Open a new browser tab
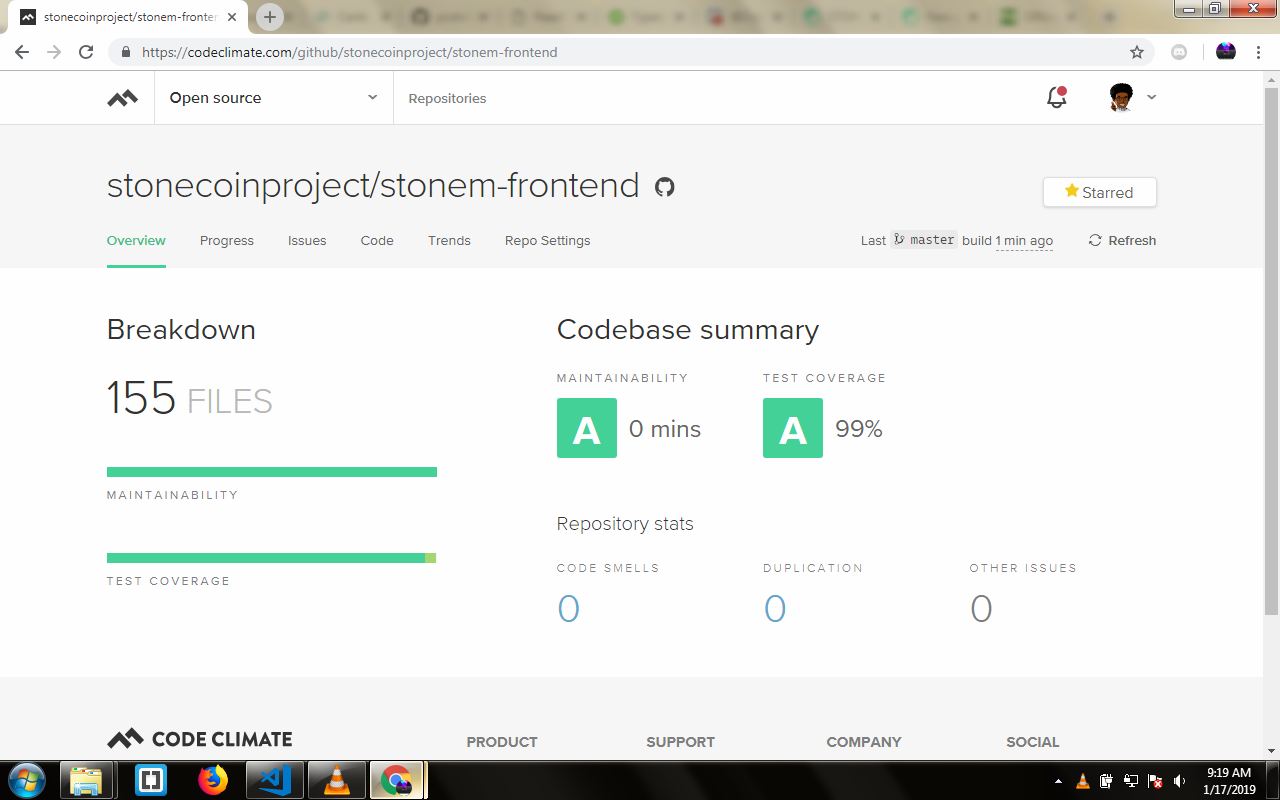The width and height of the screenshot is (1280, 800). coord(270,17)
